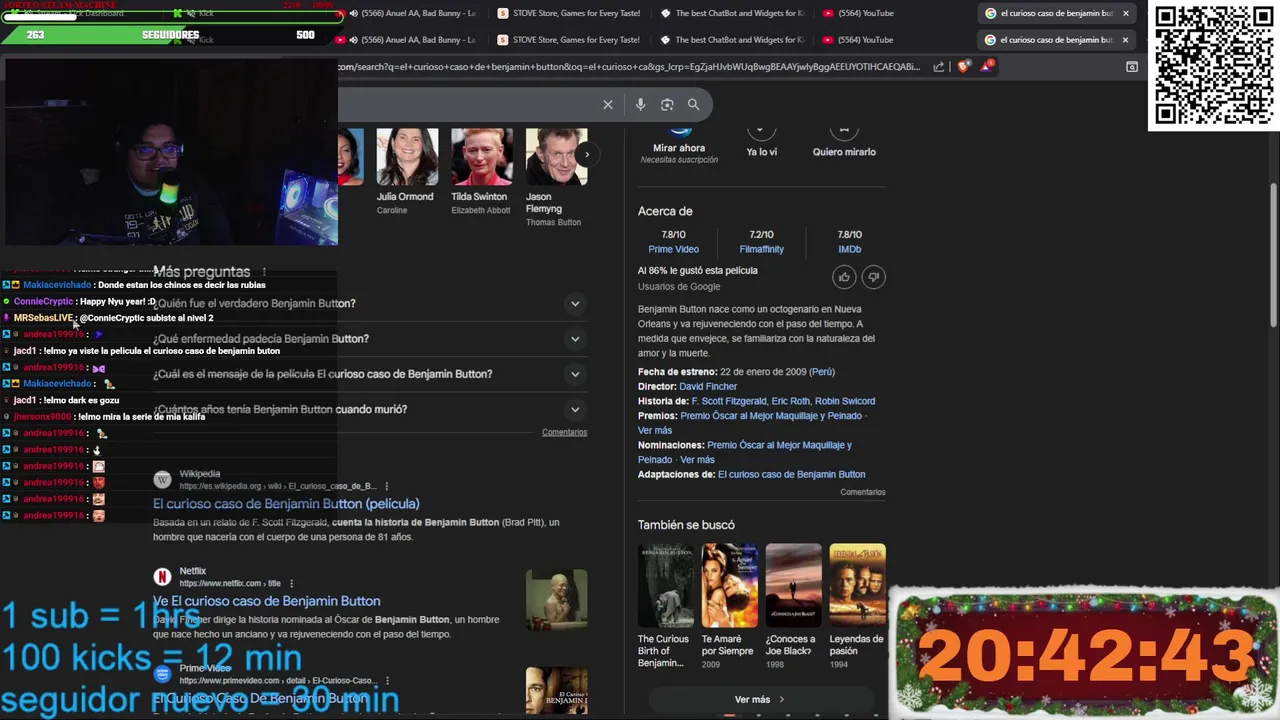Start voice search with the microphone icon

640,104
